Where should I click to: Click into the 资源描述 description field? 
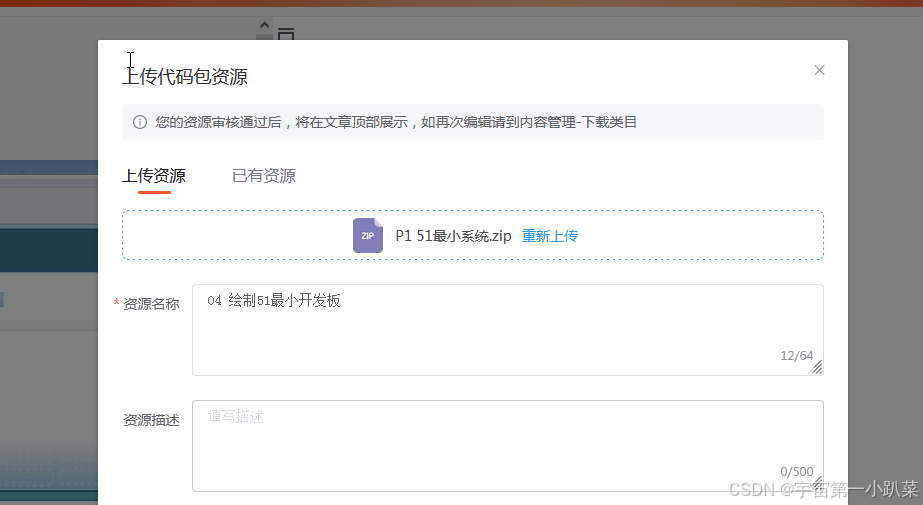click(507, 446)
